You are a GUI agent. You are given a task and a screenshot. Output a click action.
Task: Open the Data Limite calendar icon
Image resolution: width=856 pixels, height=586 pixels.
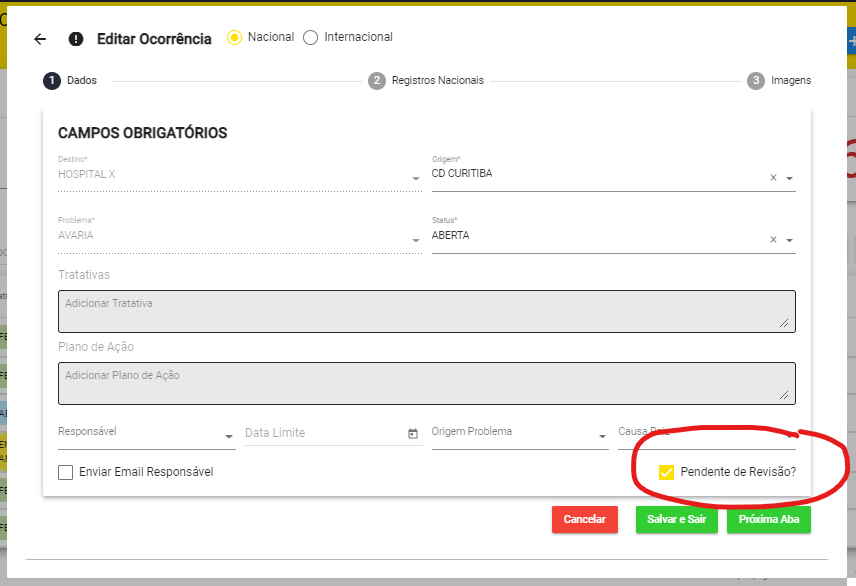point(413,434)
